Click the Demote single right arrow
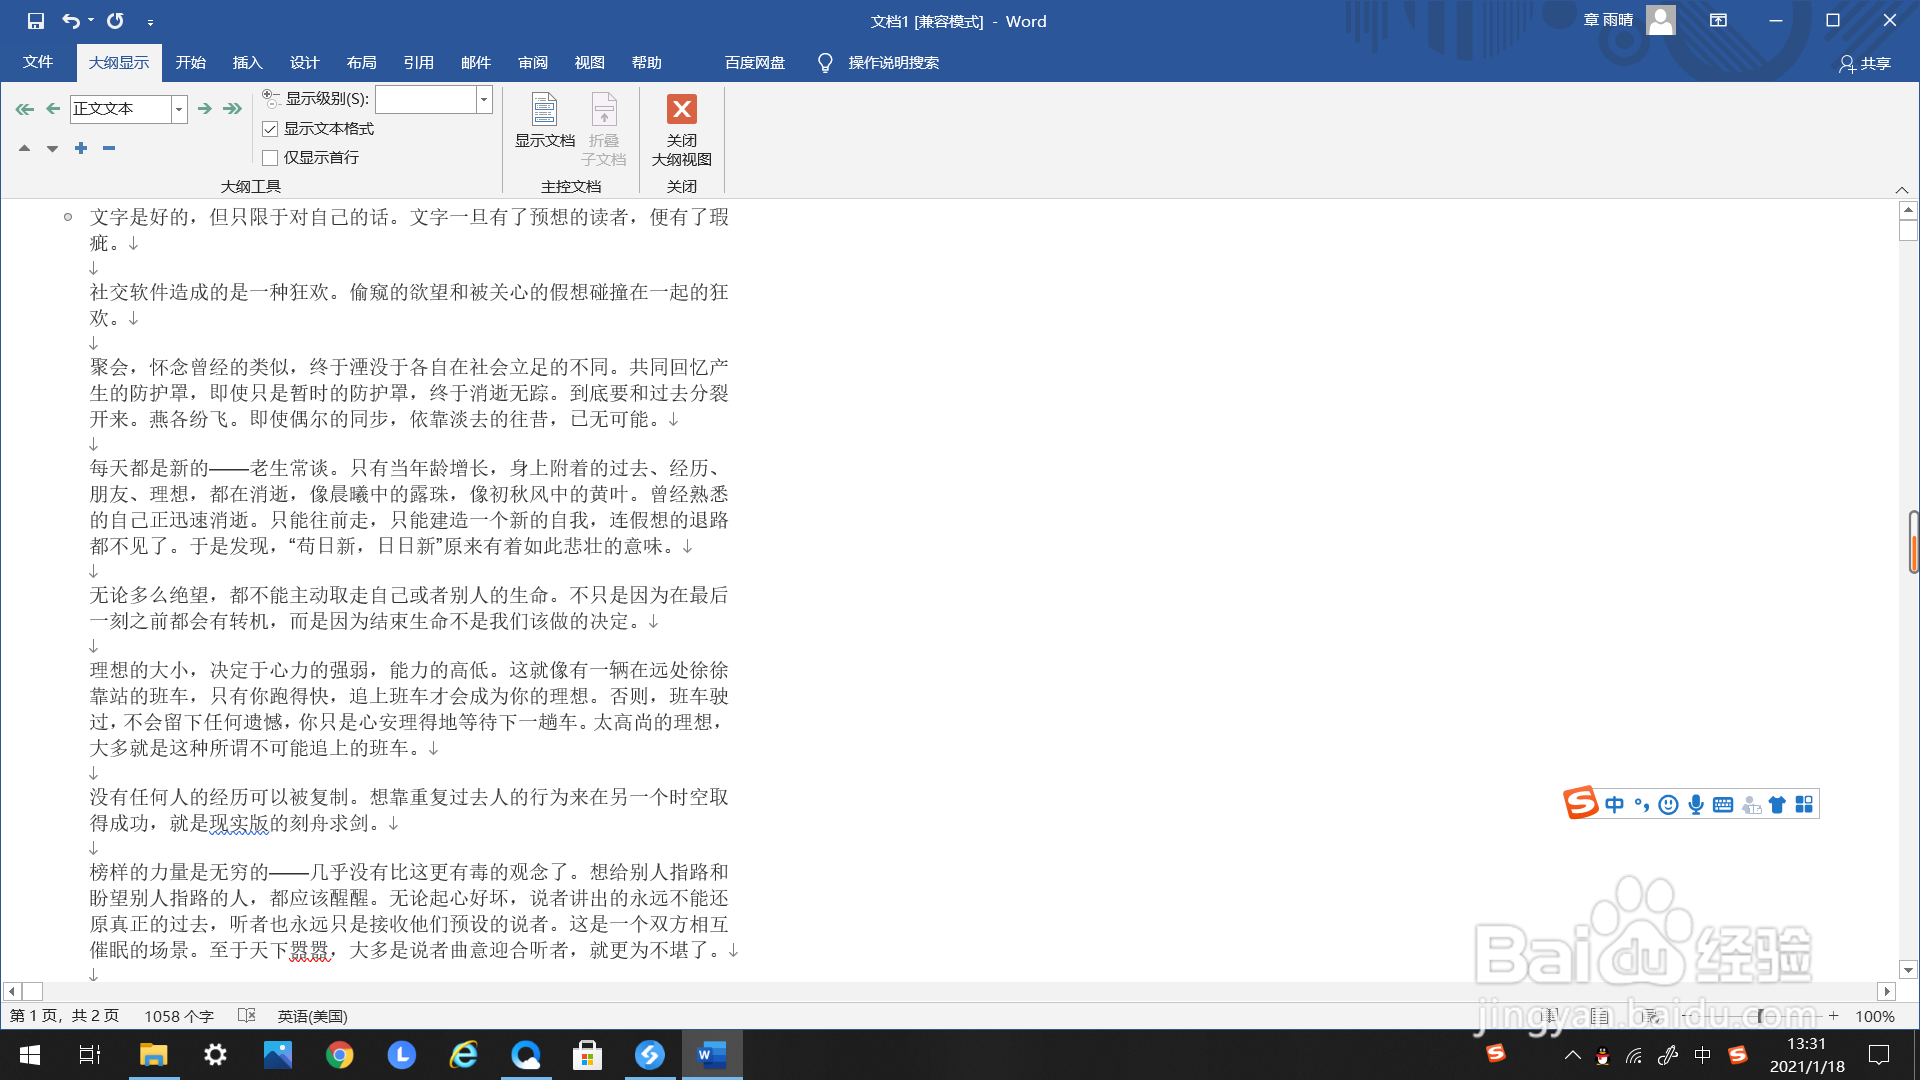The image size is (1920, 1080). 204,109
